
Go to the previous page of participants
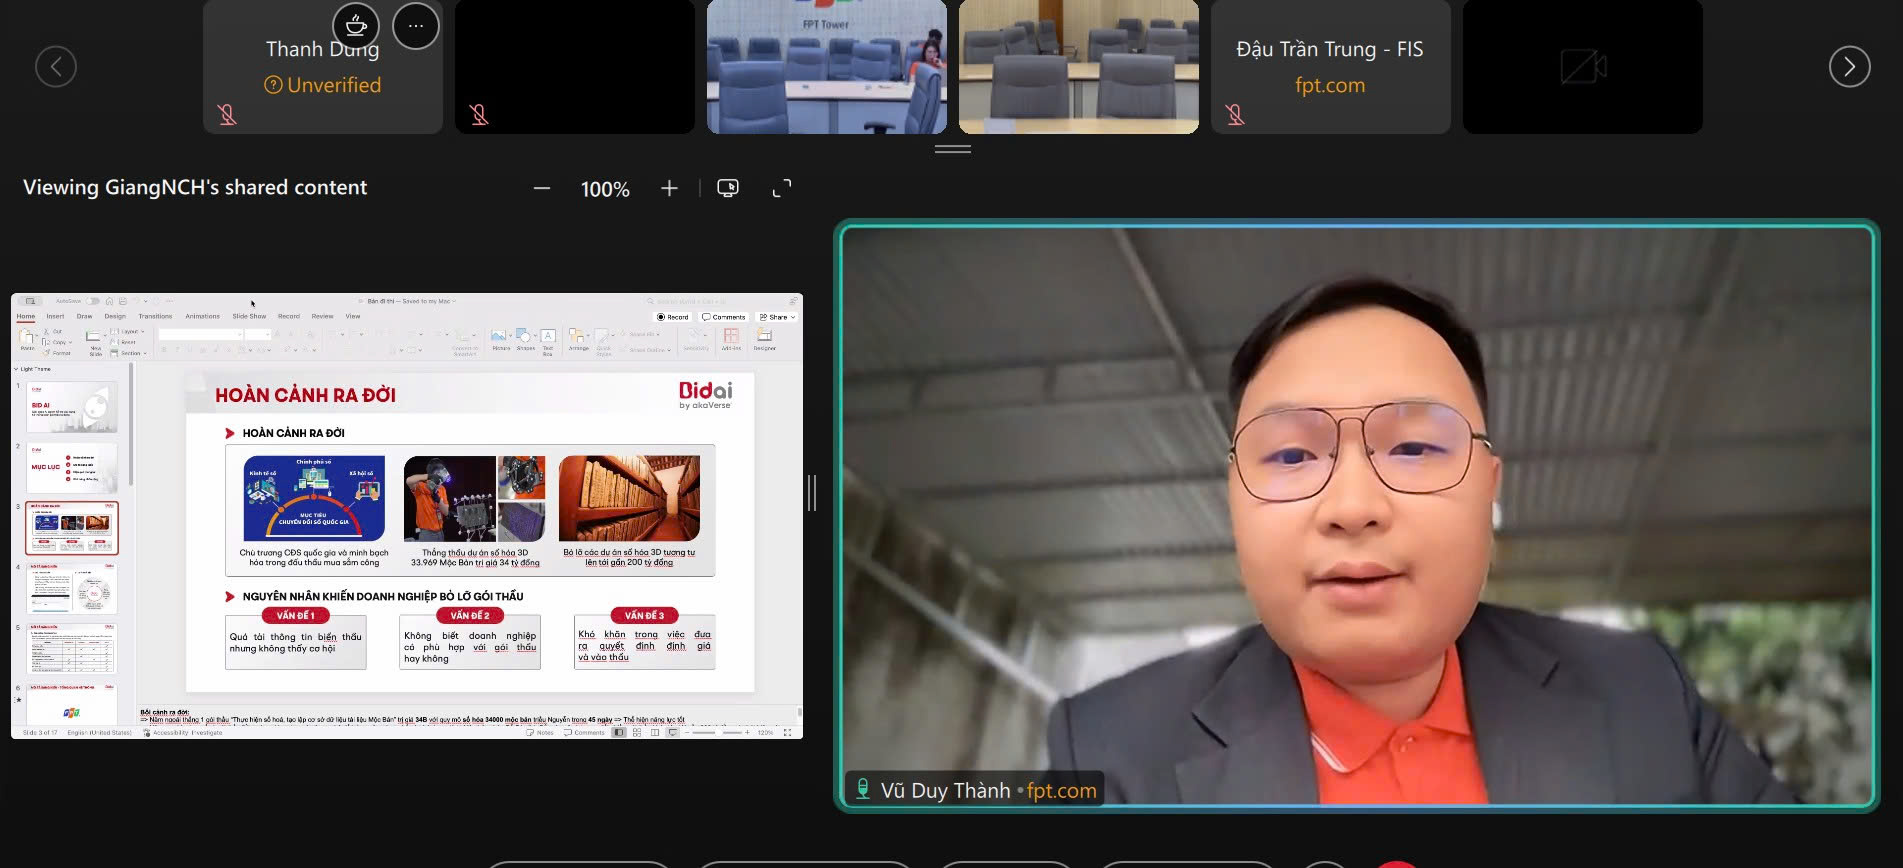(56, 67)
